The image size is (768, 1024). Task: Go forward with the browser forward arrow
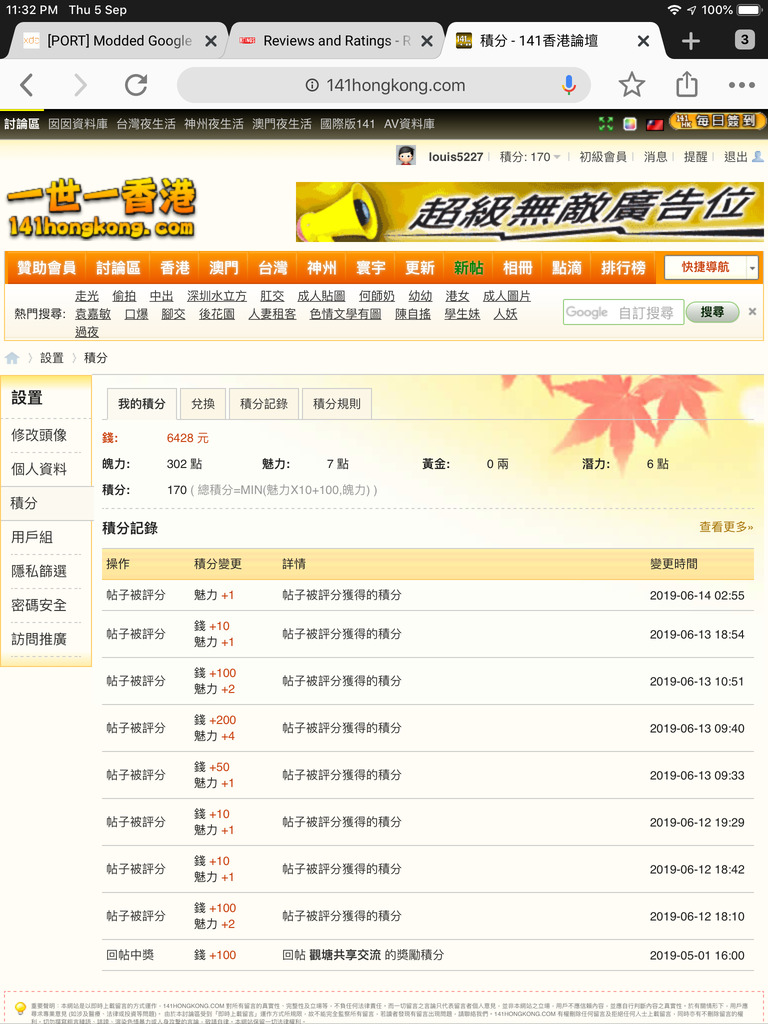(x=80, y=85)
